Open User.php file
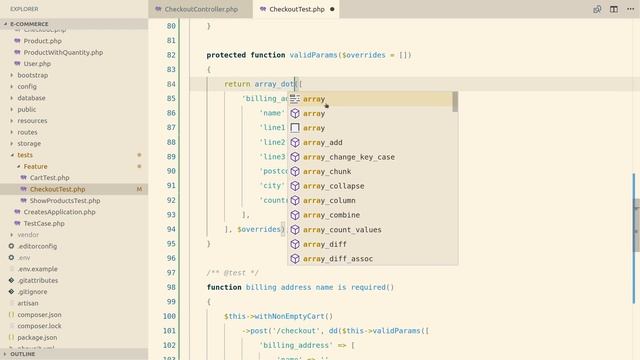640x360 pixels. (x=37, y=64)
